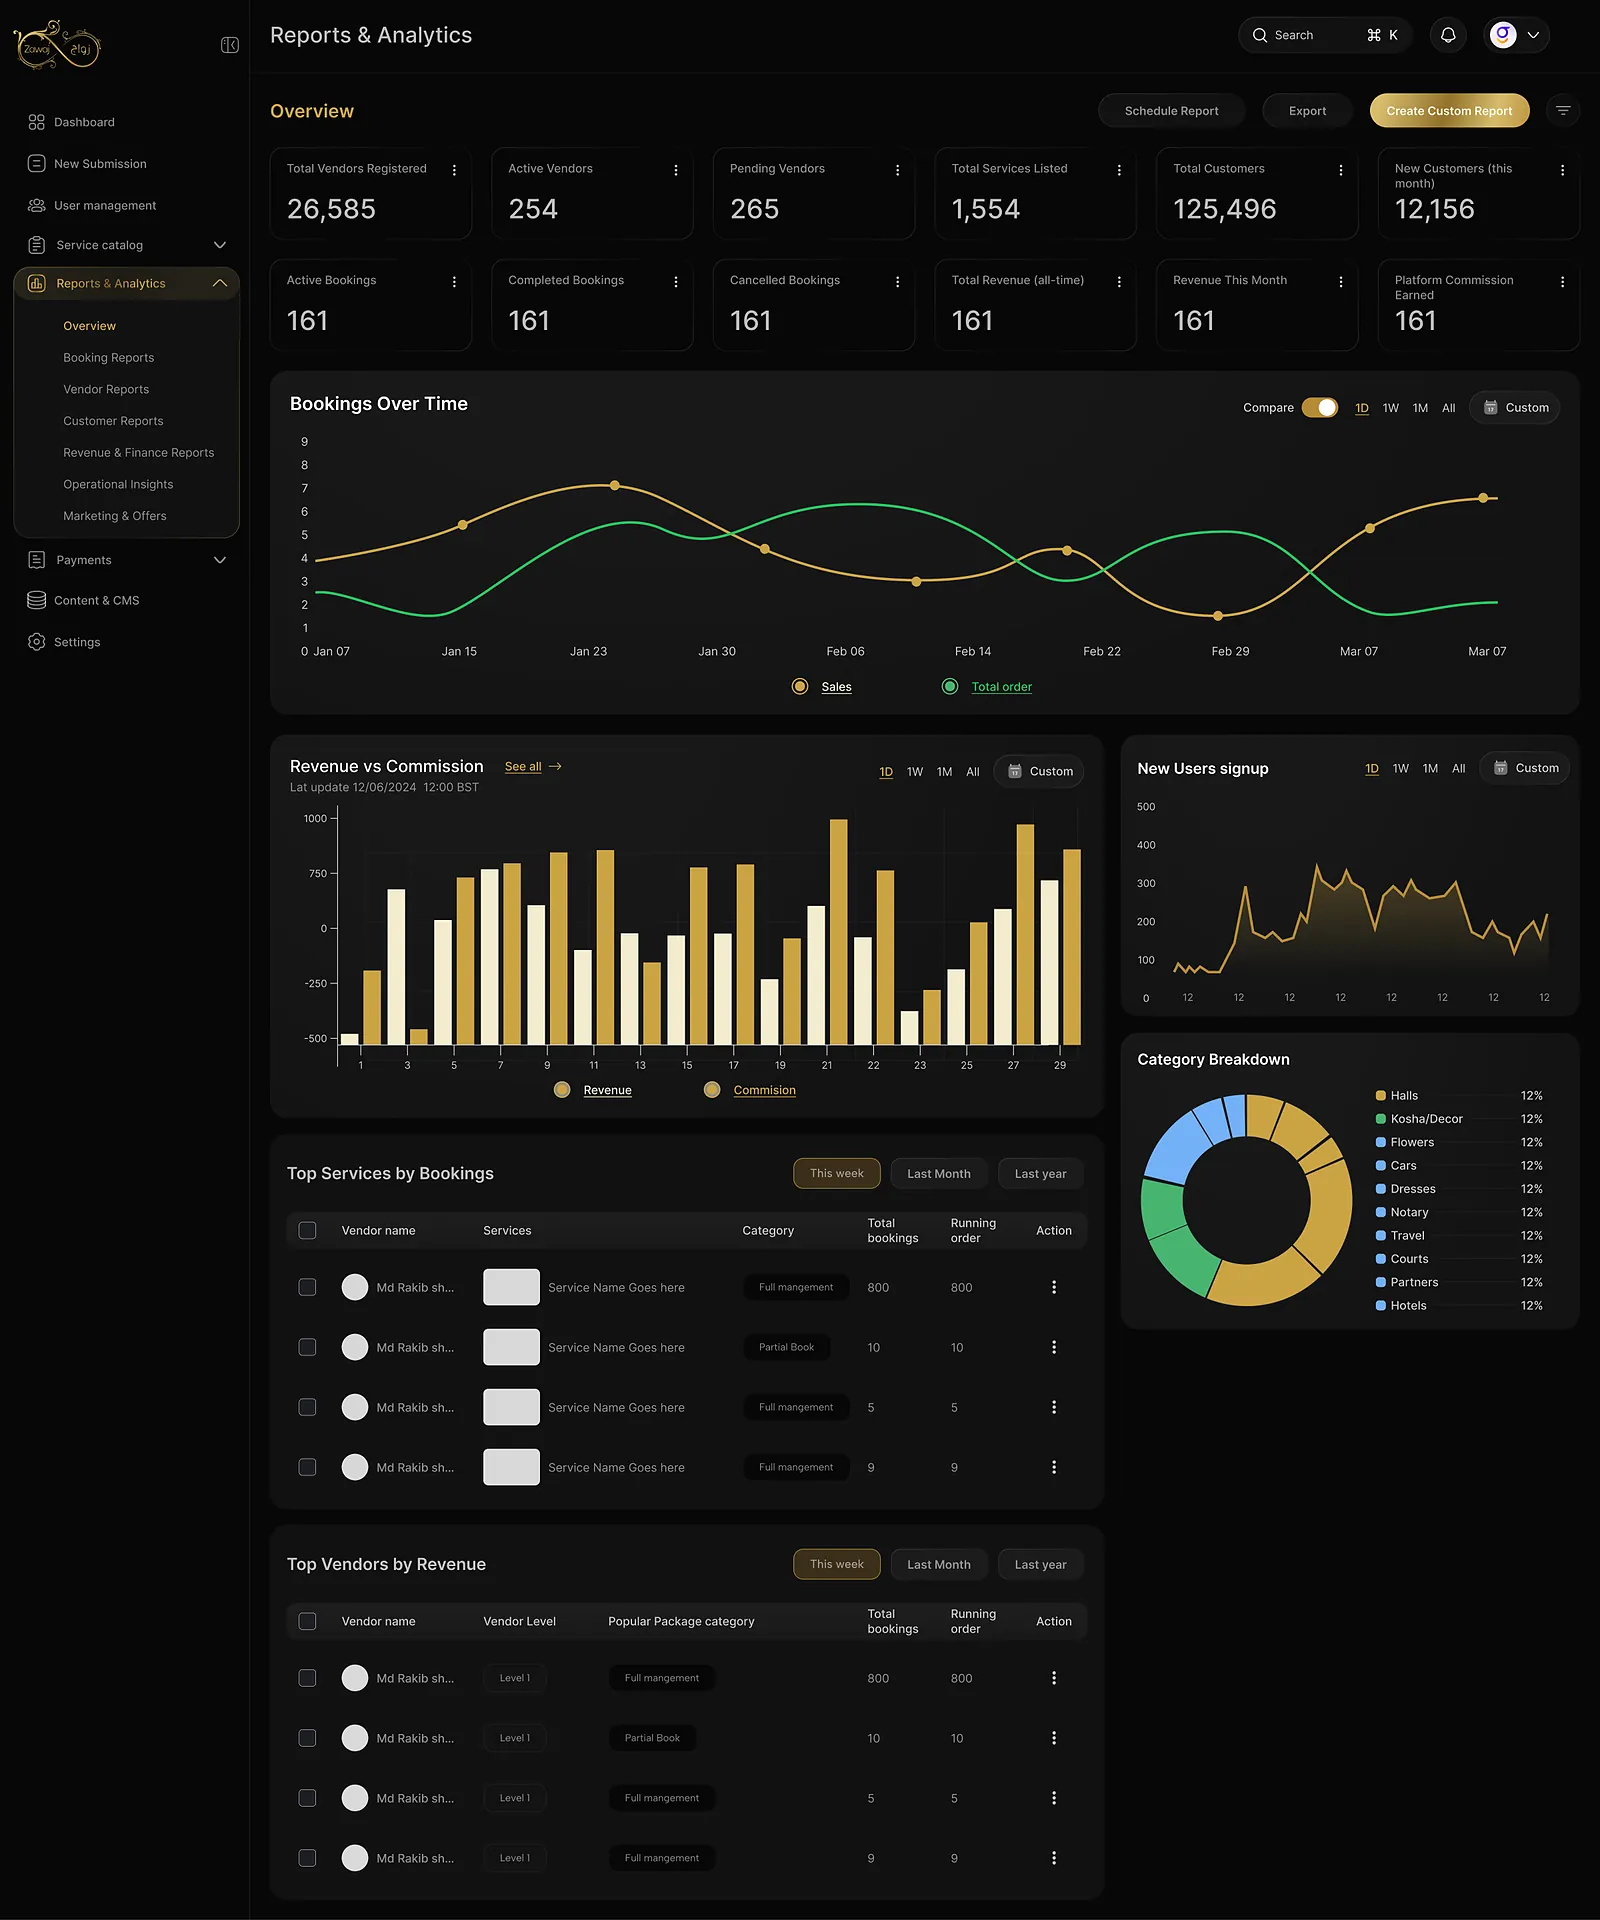Image resolution: width=1600 pixels, height=1920 pixels.
Task: Click Create Custom Report button
Action: coord(1449,111)
